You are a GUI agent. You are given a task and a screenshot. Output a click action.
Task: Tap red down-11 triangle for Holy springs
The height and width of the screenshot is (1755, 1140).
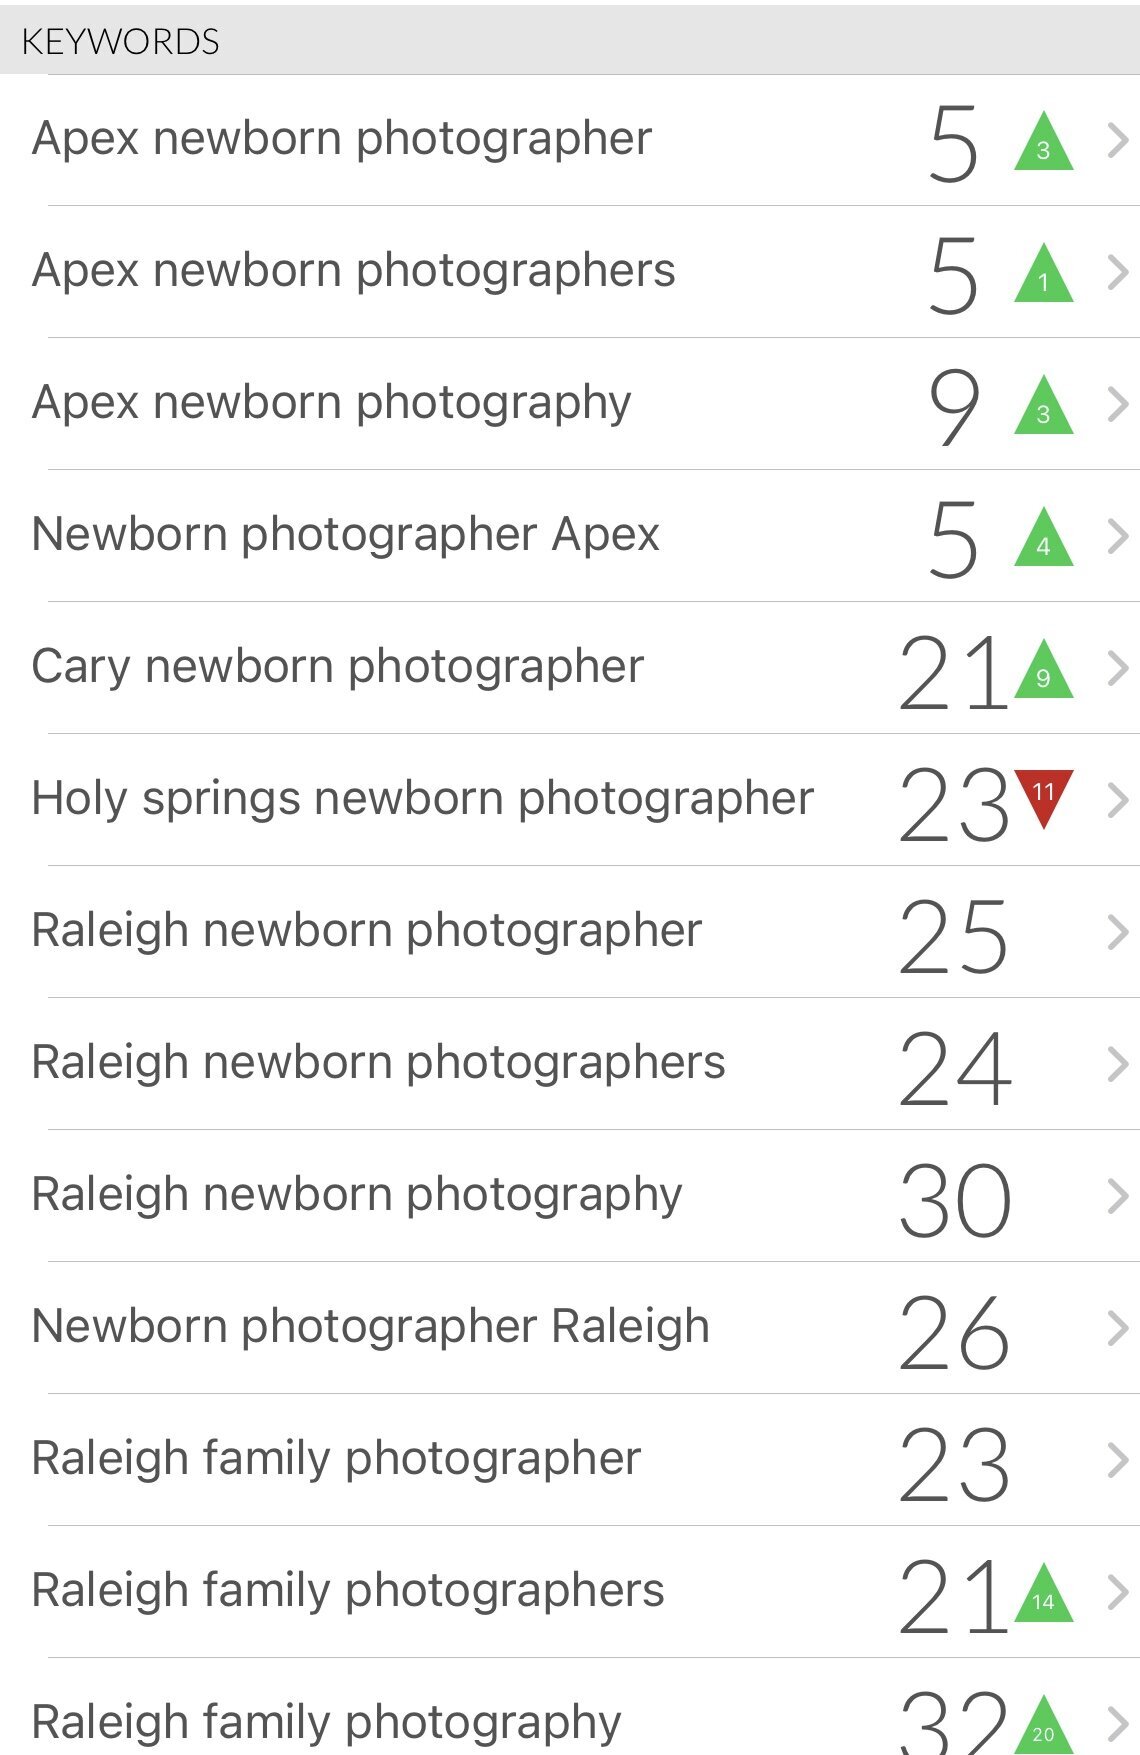pos(1043,795)
